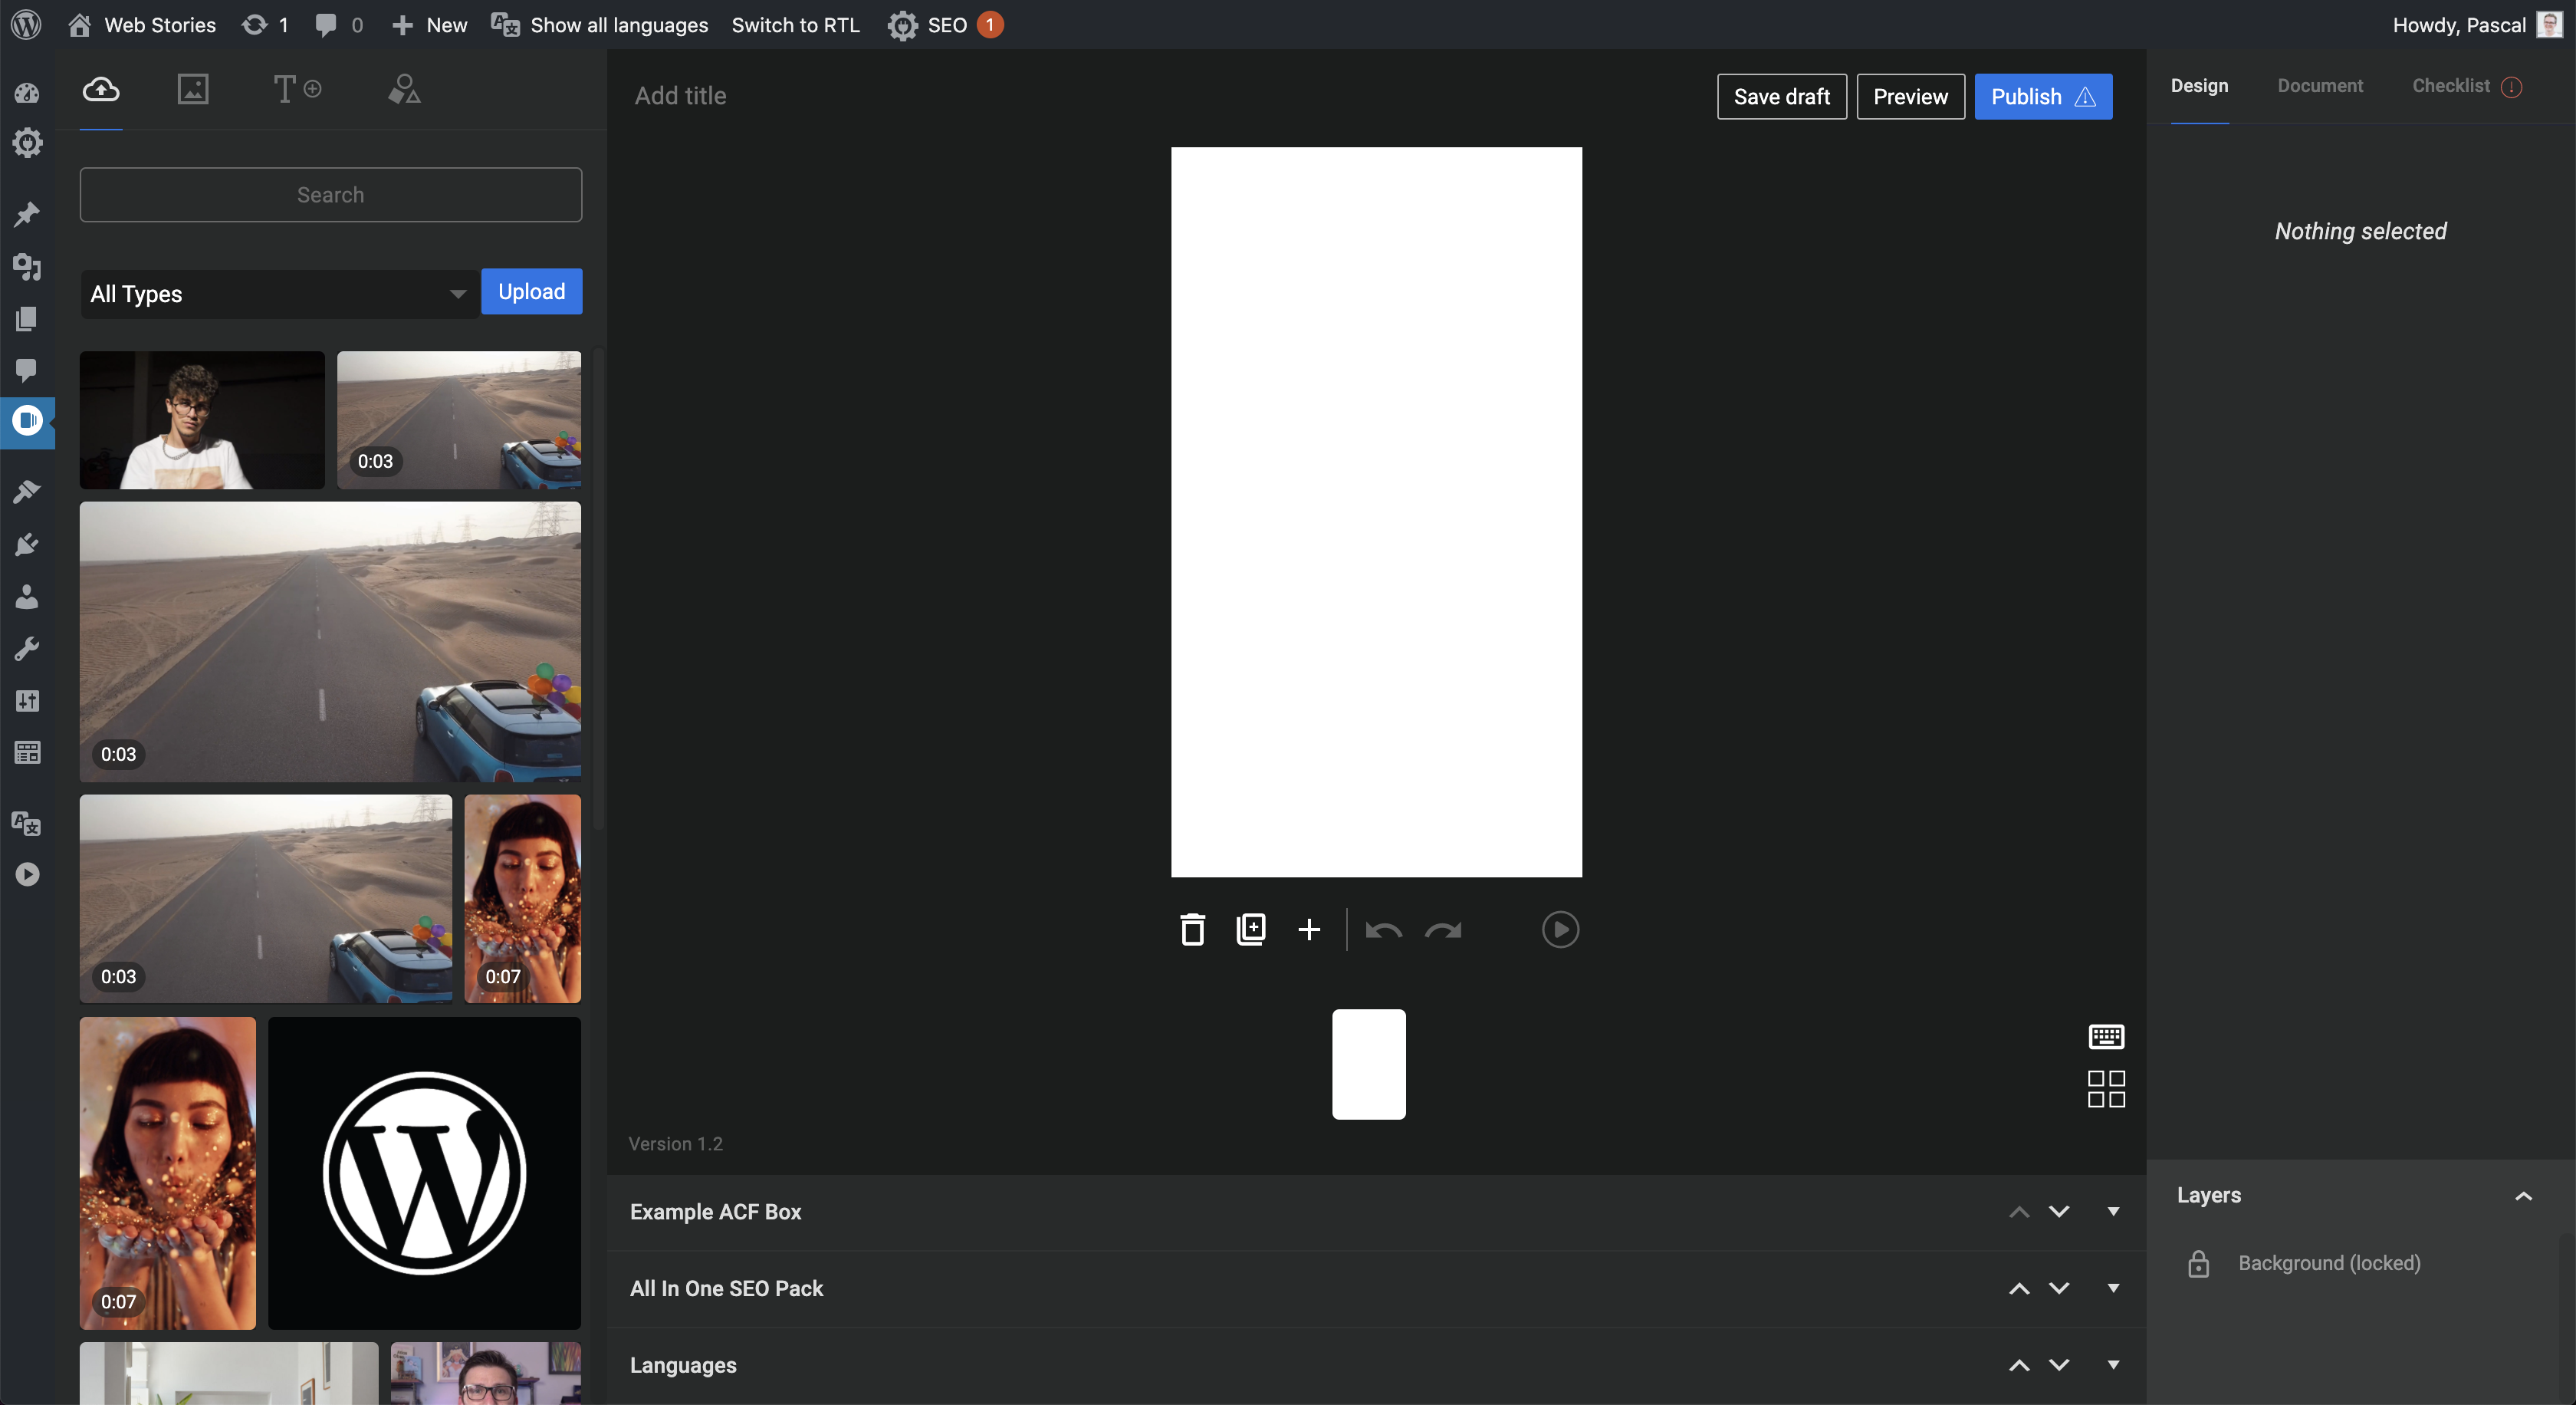The height and width of the screenshot is (1405, 2576).
Task: Select the WordPress logo video thumbnail
Action: [424, 1173]
